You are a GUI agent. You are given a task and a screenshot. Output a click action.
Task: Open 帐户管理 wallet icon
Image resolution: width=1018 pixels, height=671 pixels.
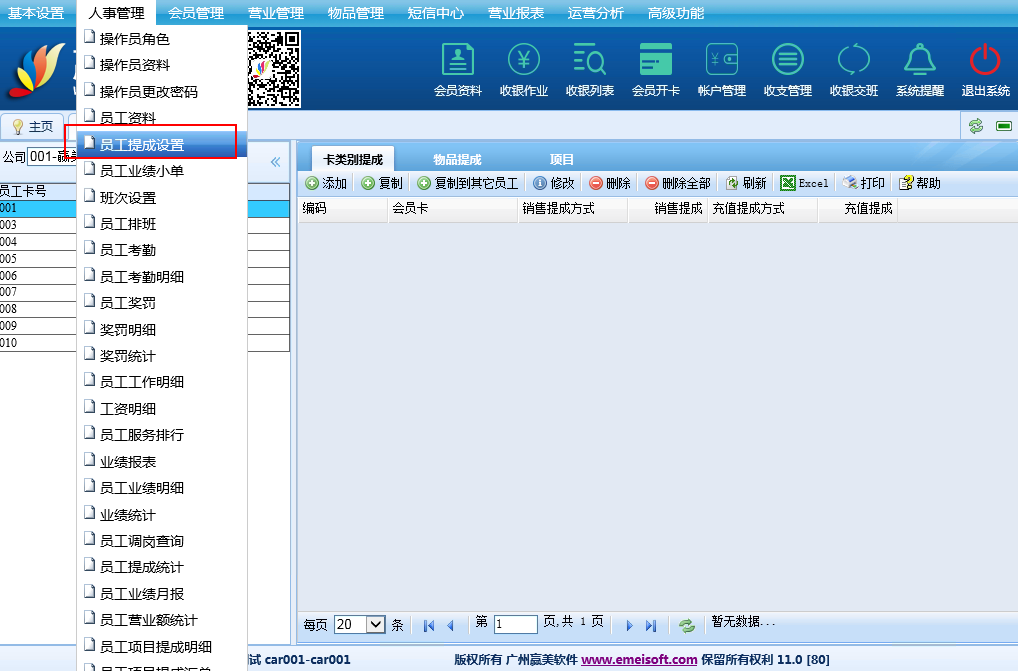click(x=721, y=61)
